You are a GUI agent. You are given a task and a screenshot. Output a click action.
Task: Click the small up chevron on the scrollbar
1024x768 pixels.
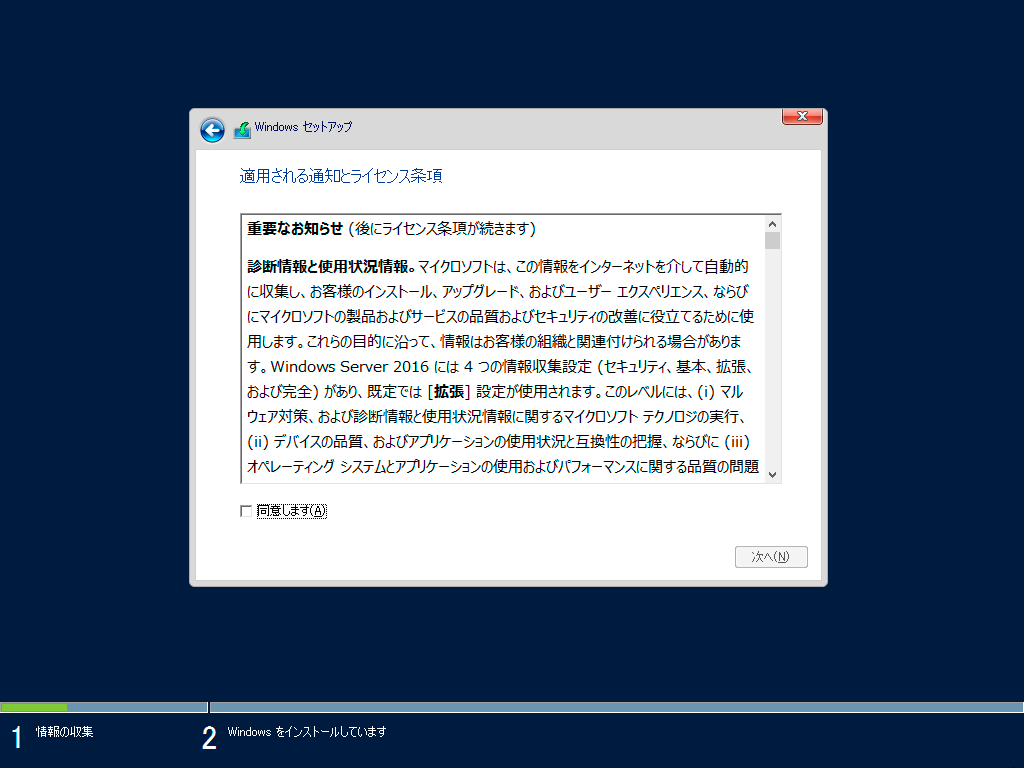click(x=772, y=224)
